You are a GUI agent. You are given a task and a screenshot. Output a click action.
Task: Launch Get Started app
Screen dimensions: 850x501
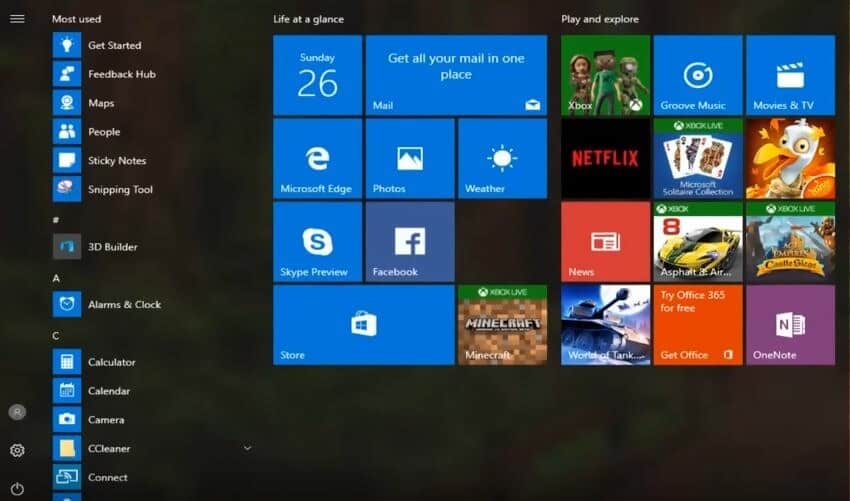pyautogui.click(x=154, y=46)
